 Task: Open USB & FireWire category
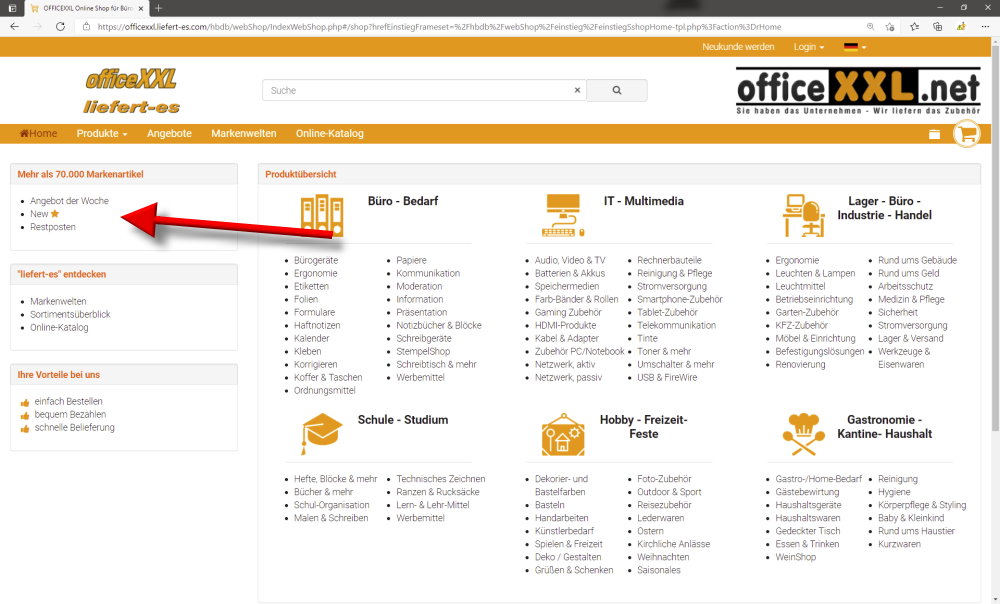click(667, 378)
